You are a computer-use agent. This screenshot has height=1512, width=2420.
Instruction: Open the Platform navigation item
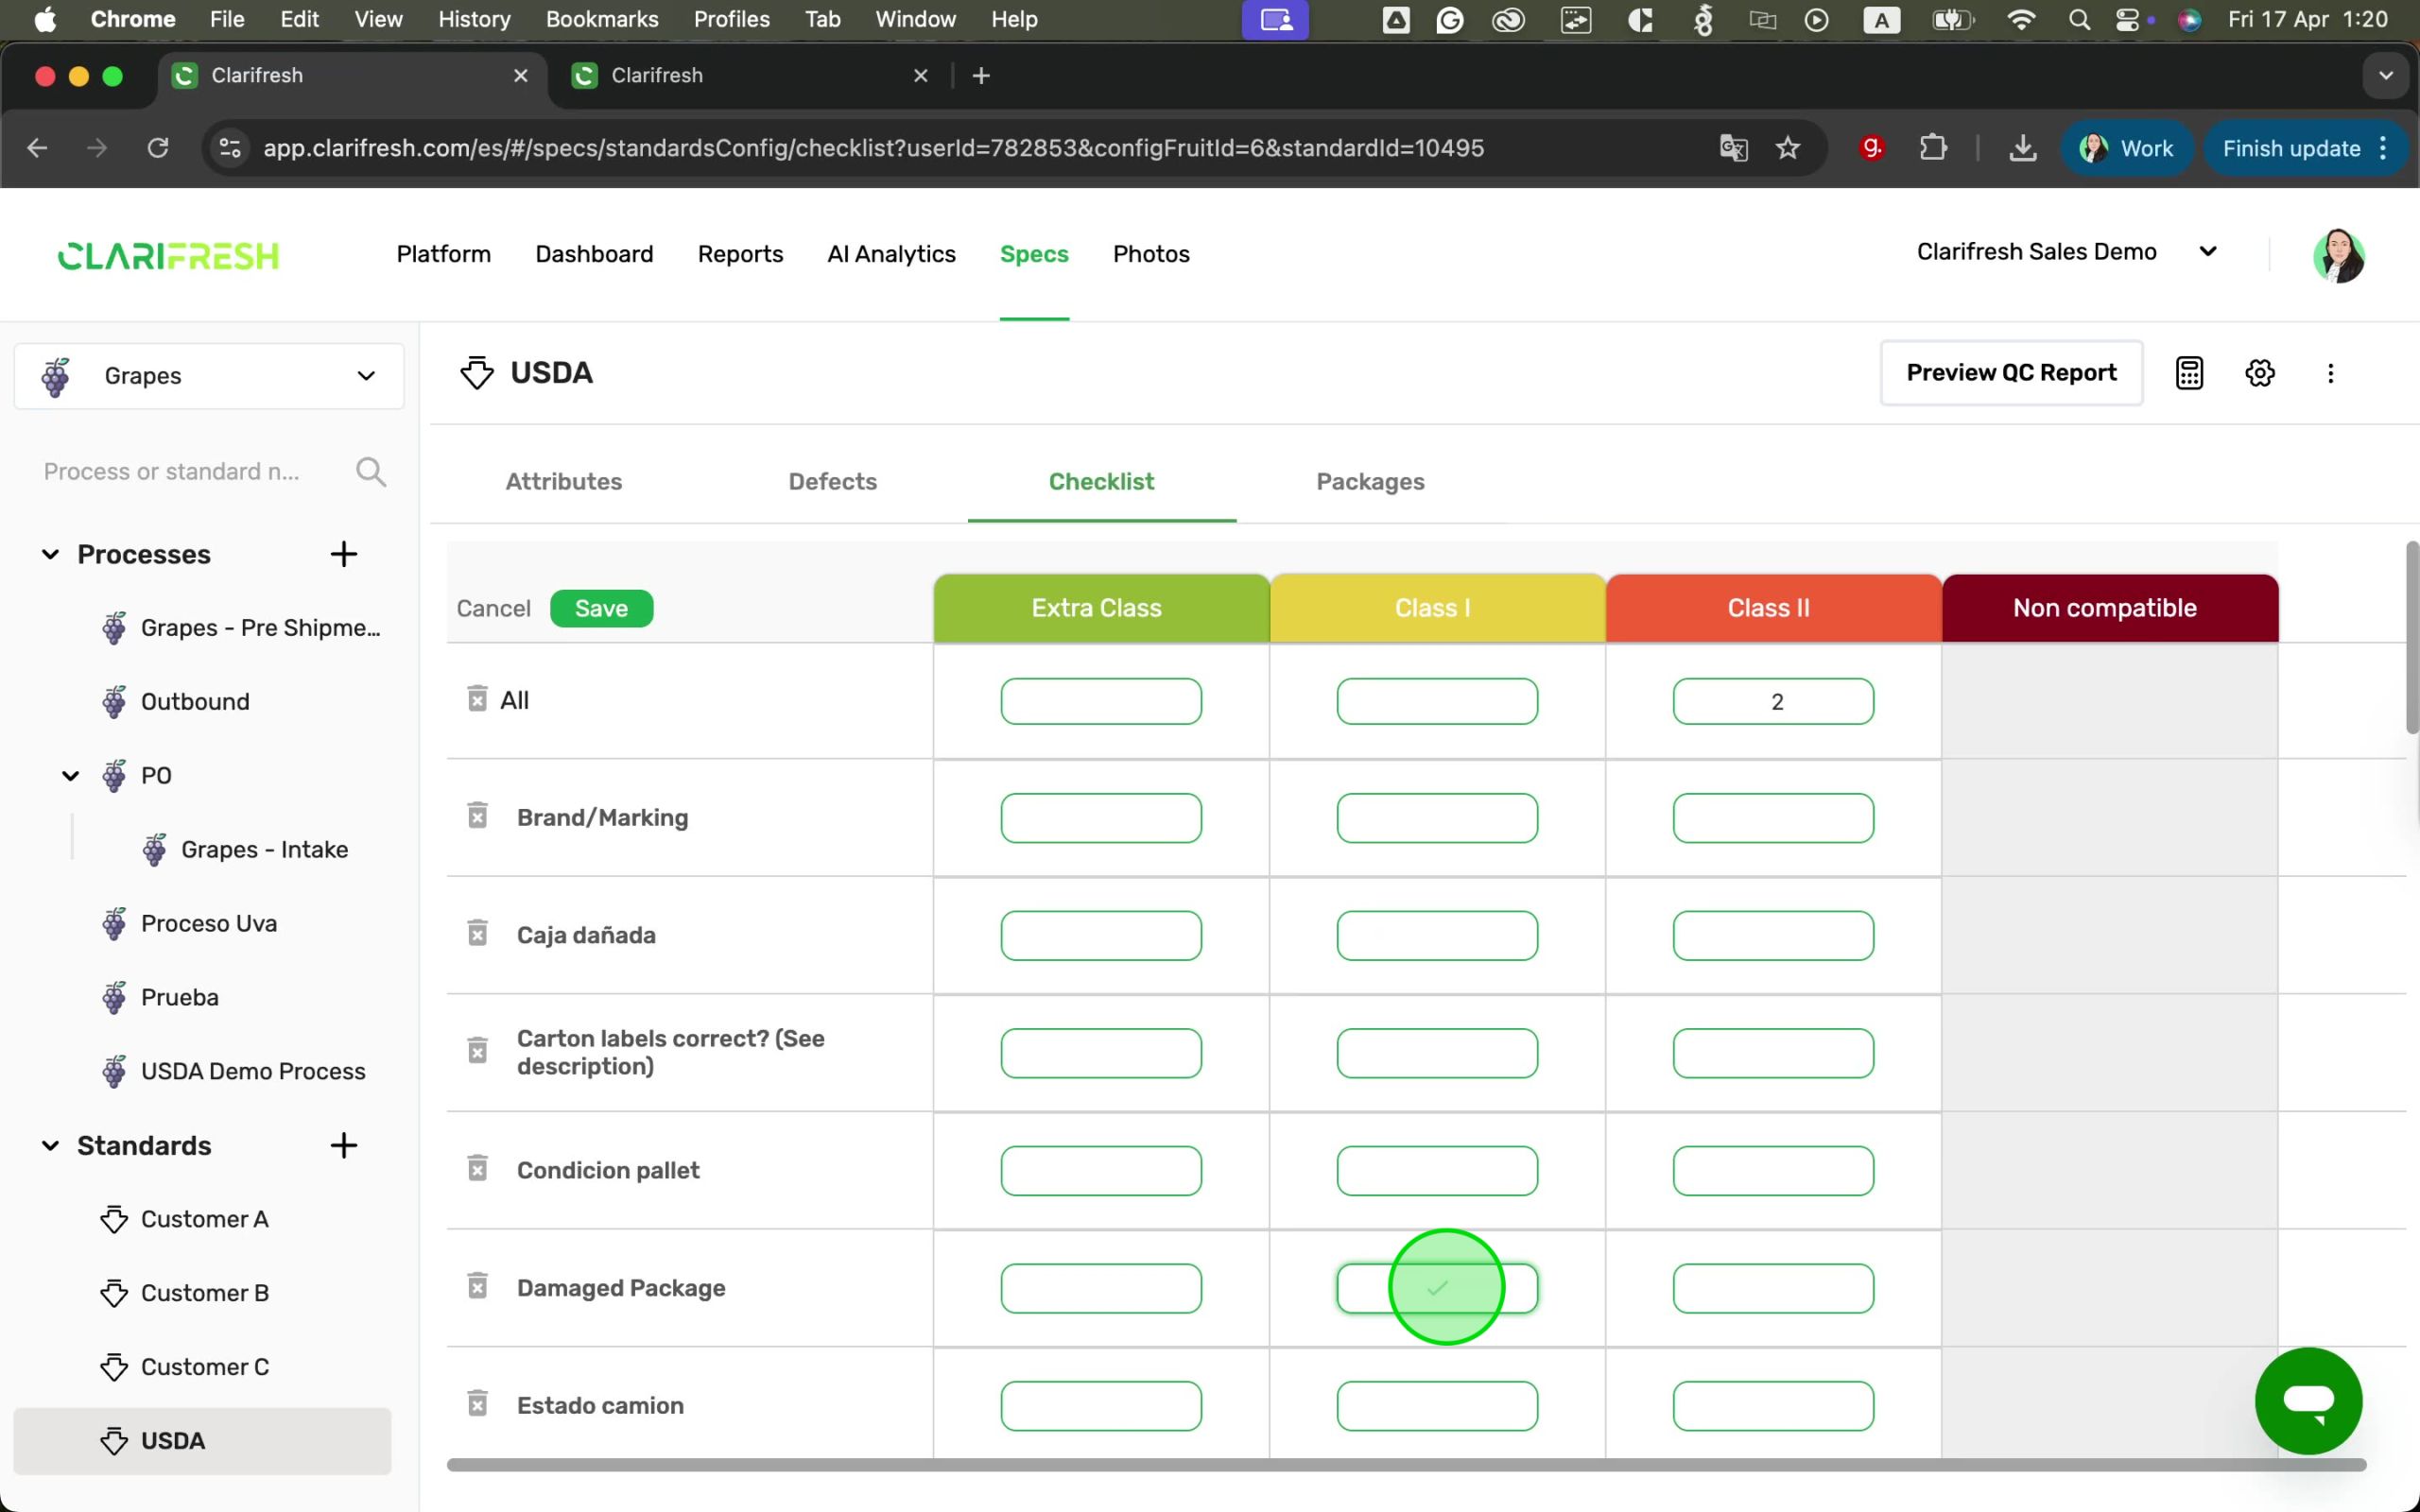pos(444,254)
